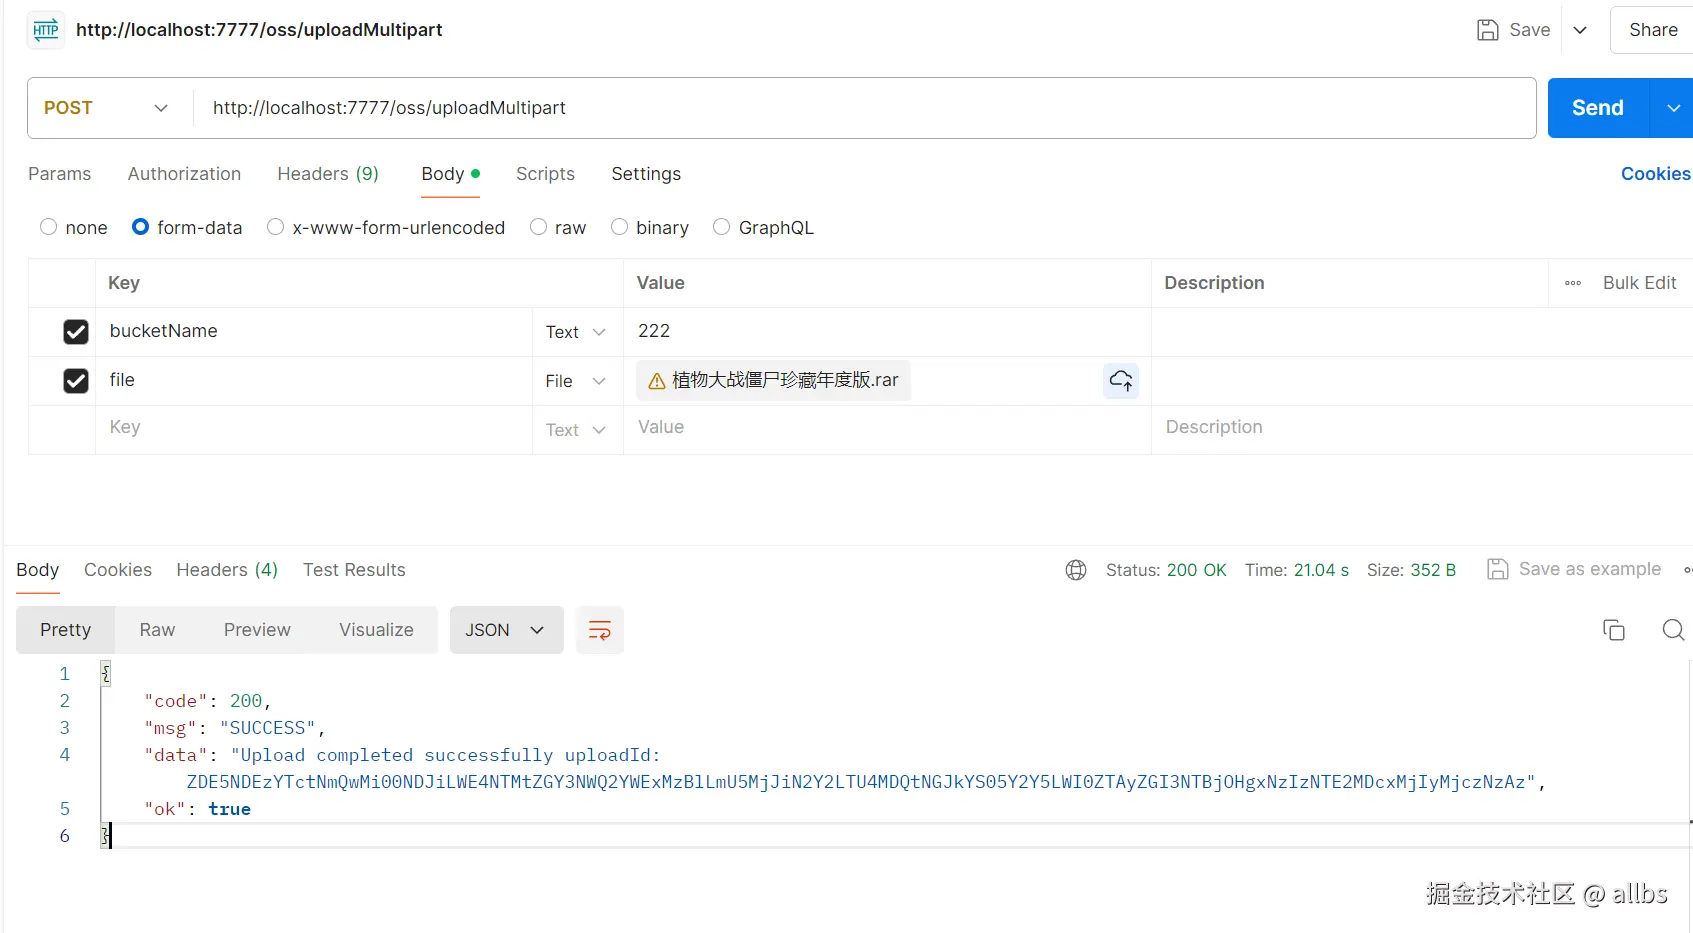
Task: Toggle the wrap lines icon
Action: 600,630
